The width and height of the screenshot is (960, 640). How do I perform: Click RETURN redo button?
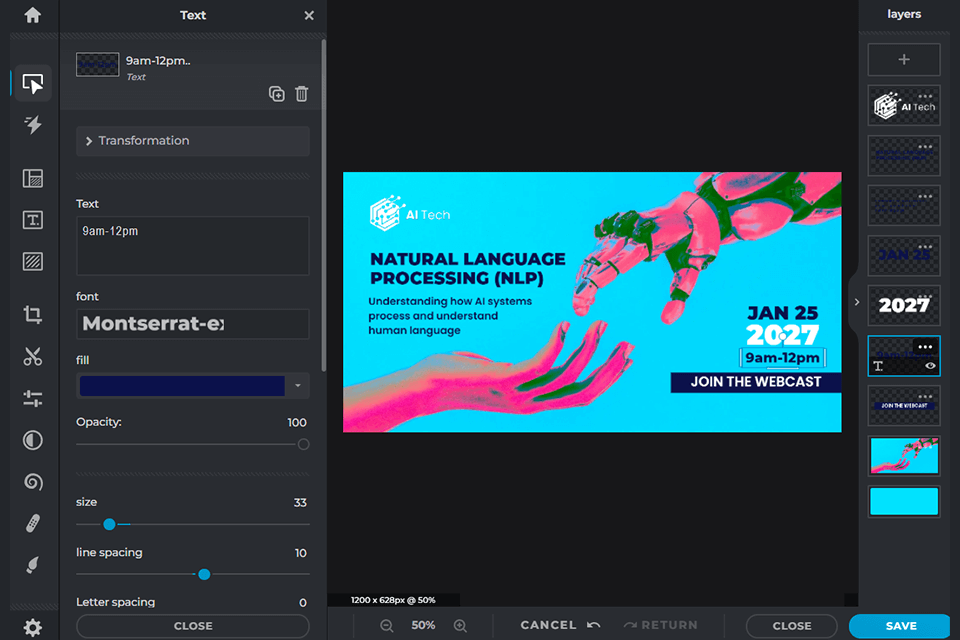(661, 625)
